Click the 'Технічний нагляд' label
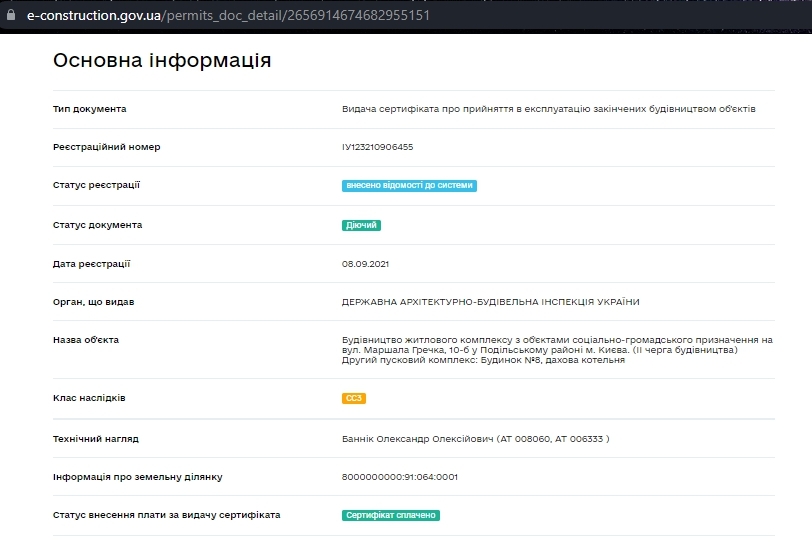 (96, 439)
